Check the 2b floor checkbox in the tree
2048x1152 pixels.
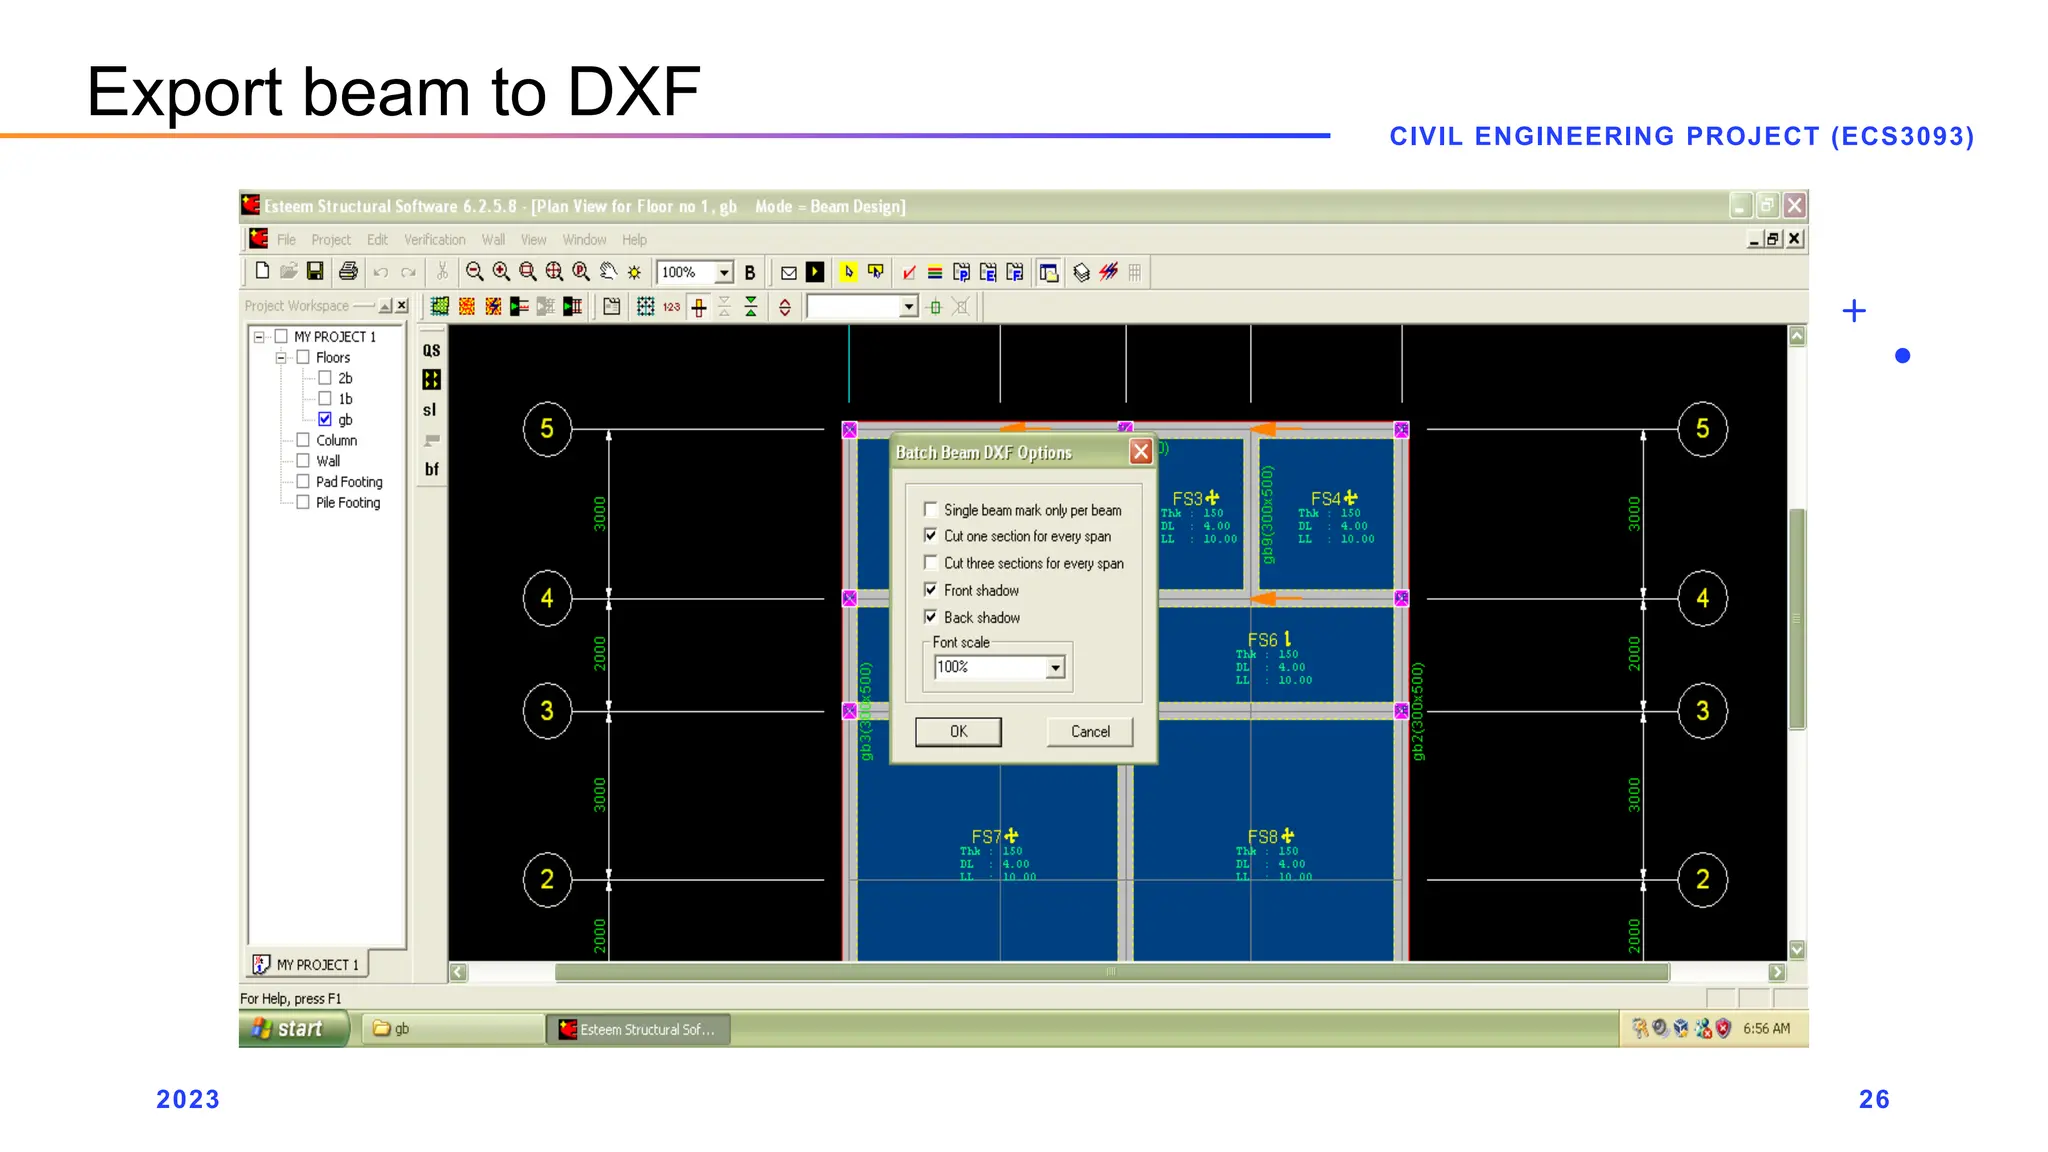tap(325, 378)
